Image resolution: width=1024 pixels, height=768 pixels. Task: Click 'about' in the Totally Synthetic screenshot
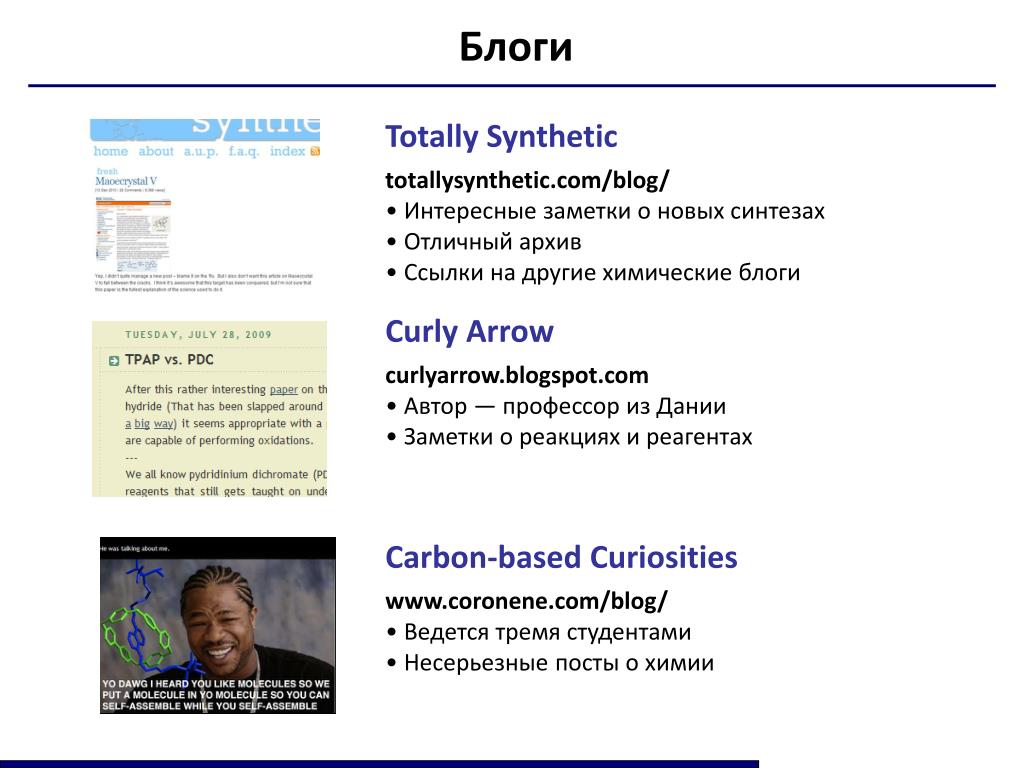pyautogui.click(x=156, y=151)
